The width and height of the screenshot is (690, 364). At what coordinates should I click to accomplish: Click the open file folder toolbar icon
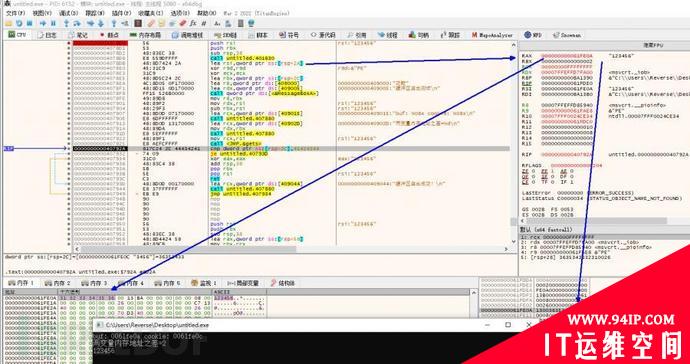(x=8, y=23)
